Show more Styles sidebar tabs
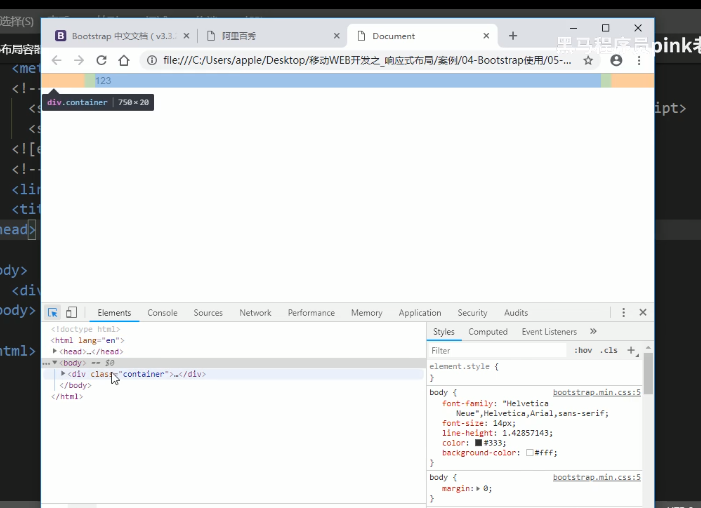The image size is (701, 508). [593, 331]
